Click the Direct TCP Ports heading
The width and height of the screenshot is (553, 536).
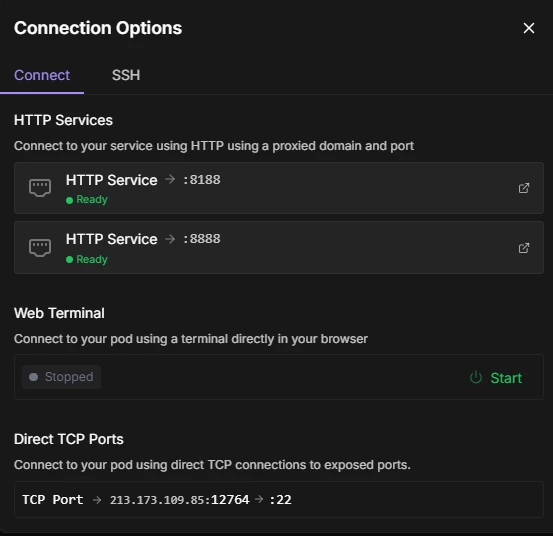(69, 439)
